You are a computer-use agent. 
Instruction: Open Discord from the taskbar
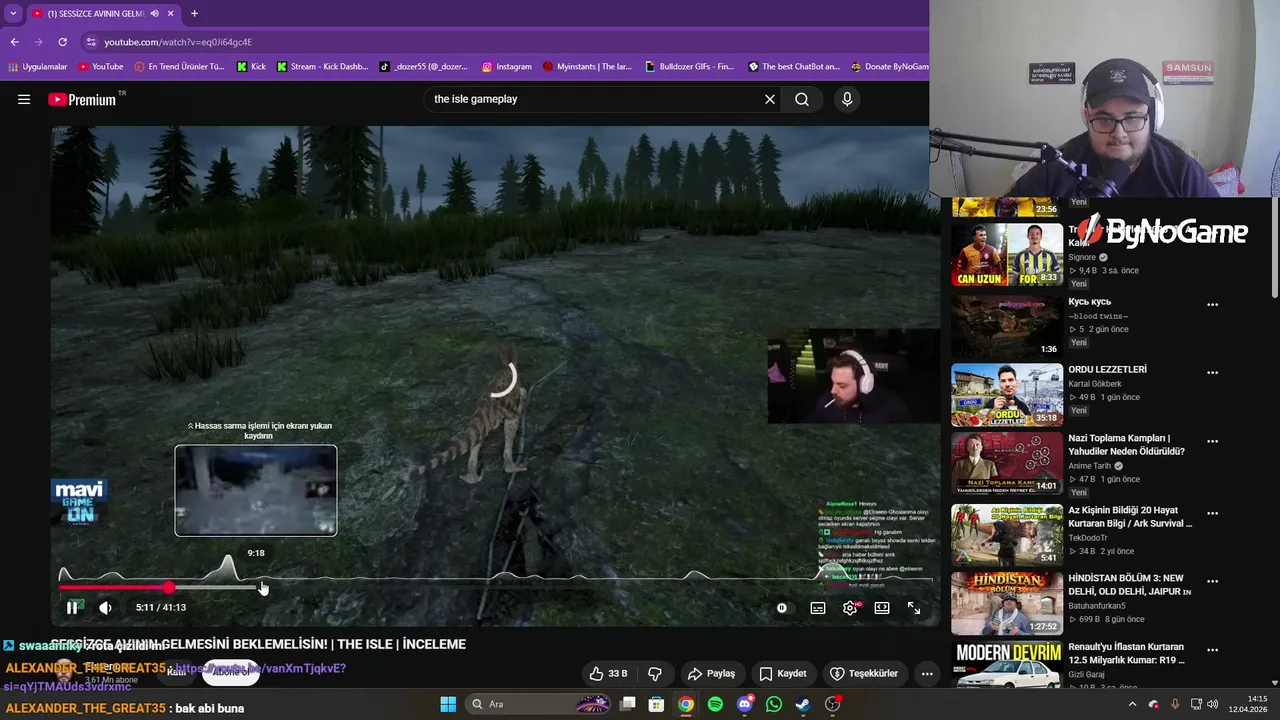tap(744, 704)
